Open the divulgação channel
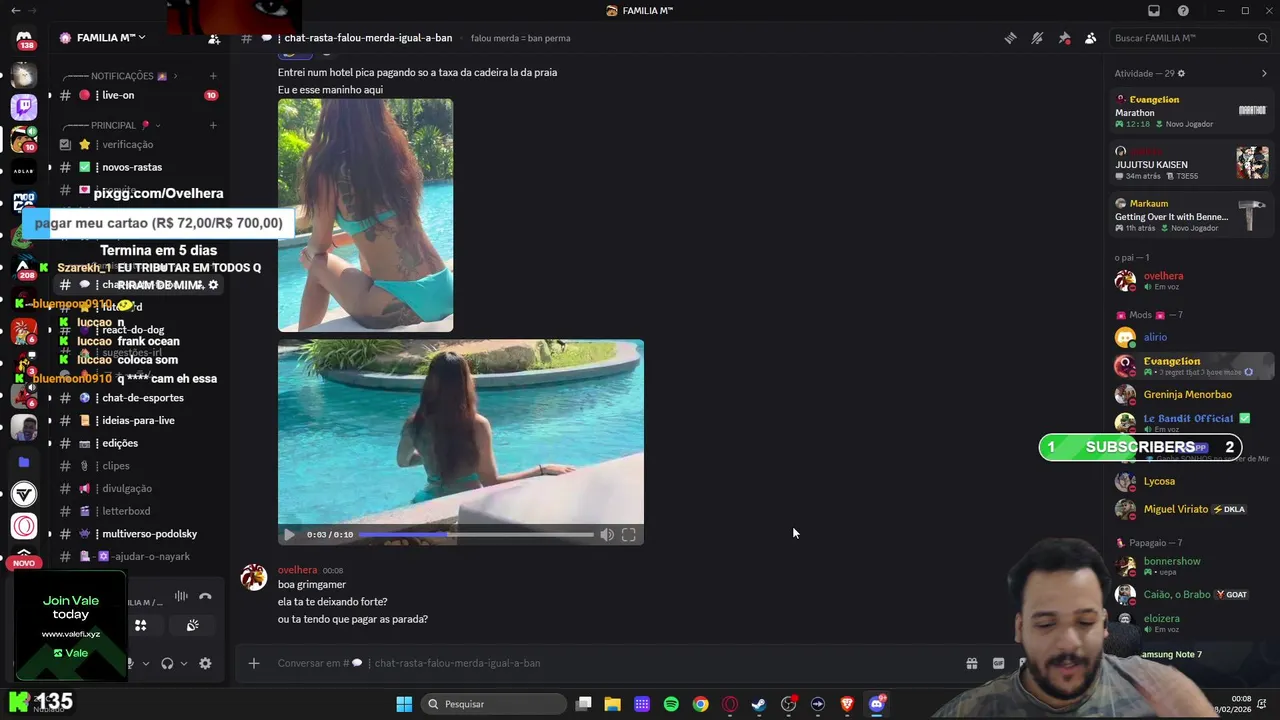Image resolution: width=1280 pixels, height=720 pixels. click(138, 488)
